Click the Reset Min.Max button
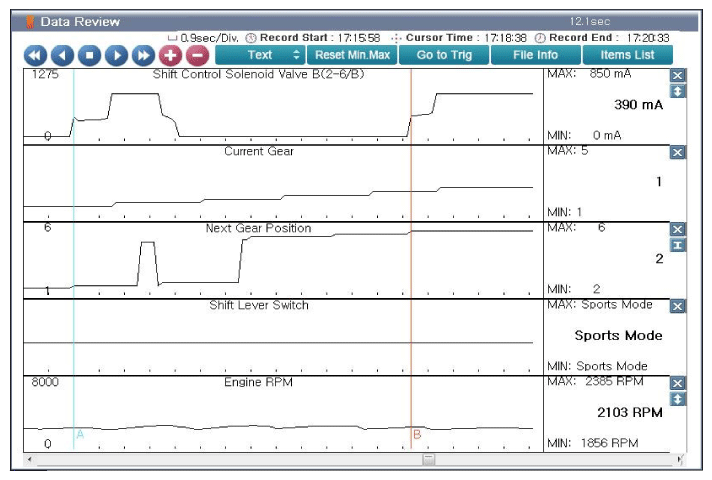Screen dimensions: 712x480 pos(352,55)
